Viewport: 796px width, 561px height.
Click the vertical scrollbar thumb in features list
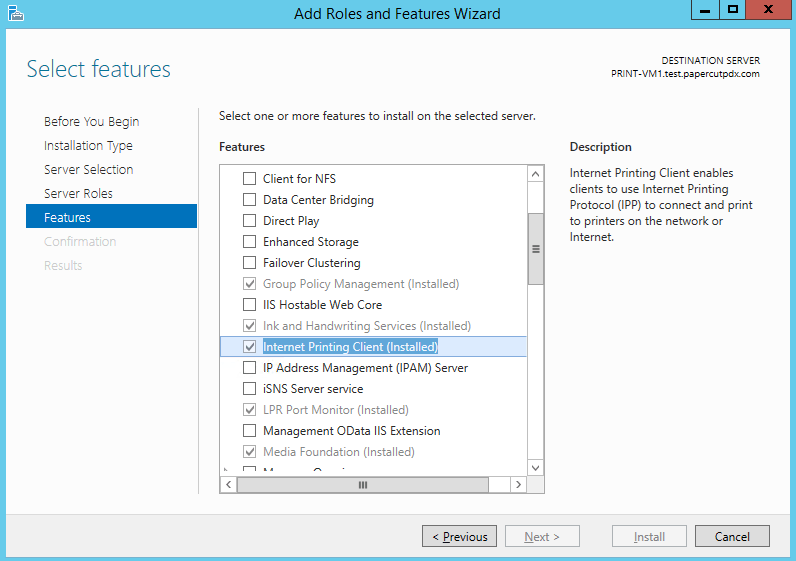click(x=536, y=249)
